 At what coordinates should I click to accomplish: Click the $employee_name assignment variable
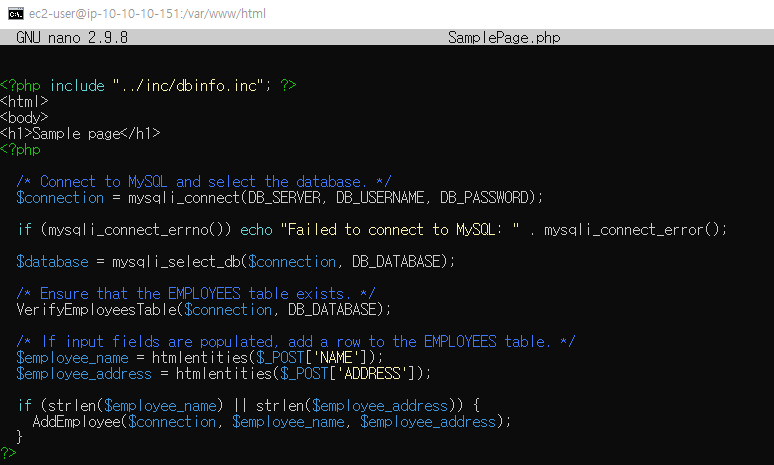click(x=72, y=357)
